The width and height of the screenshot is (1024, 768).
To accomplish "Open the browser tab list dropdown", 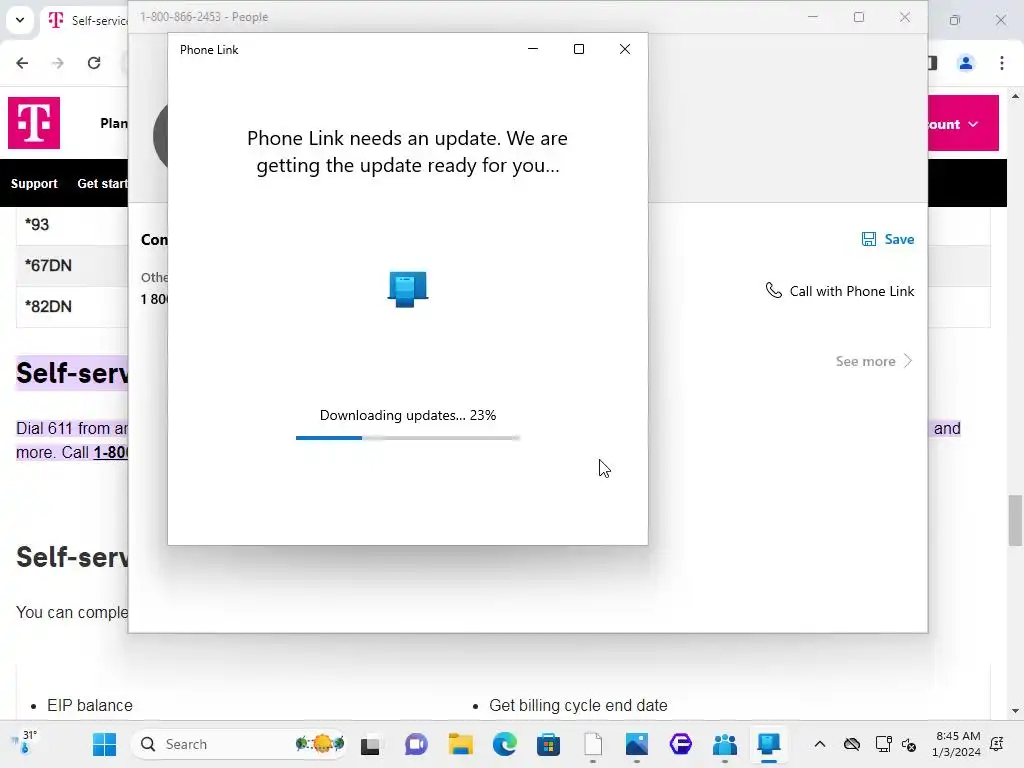I will [x=20, y=20].
